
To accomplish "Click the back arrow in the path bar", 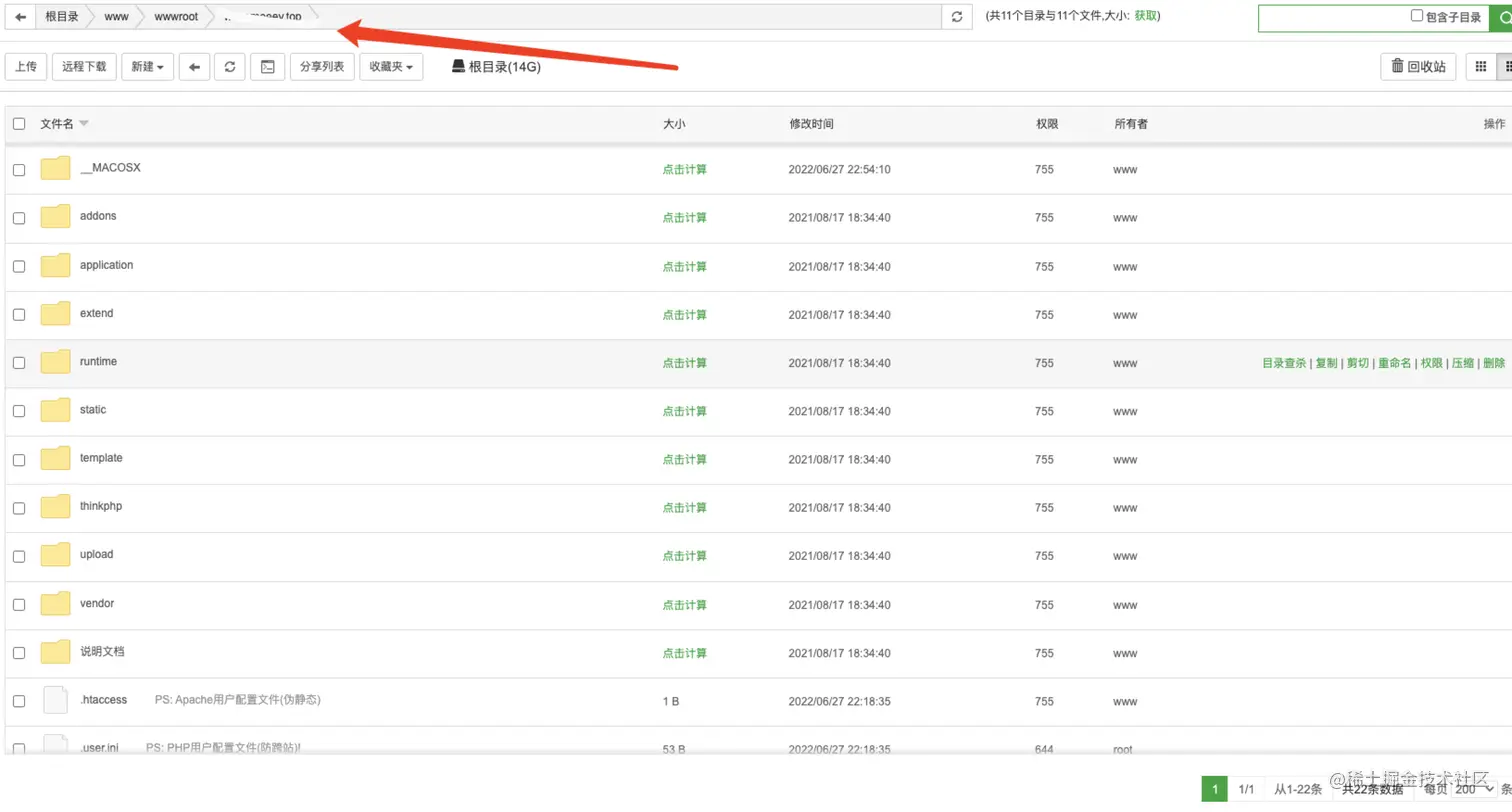I will pos(21,17).
